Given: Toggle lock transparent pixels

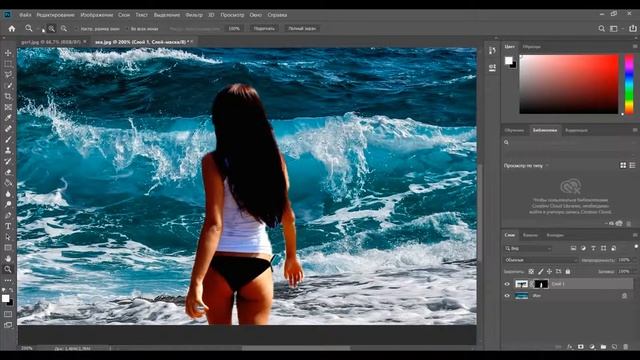Looking at the screenshot, I should tap(531, 271).
